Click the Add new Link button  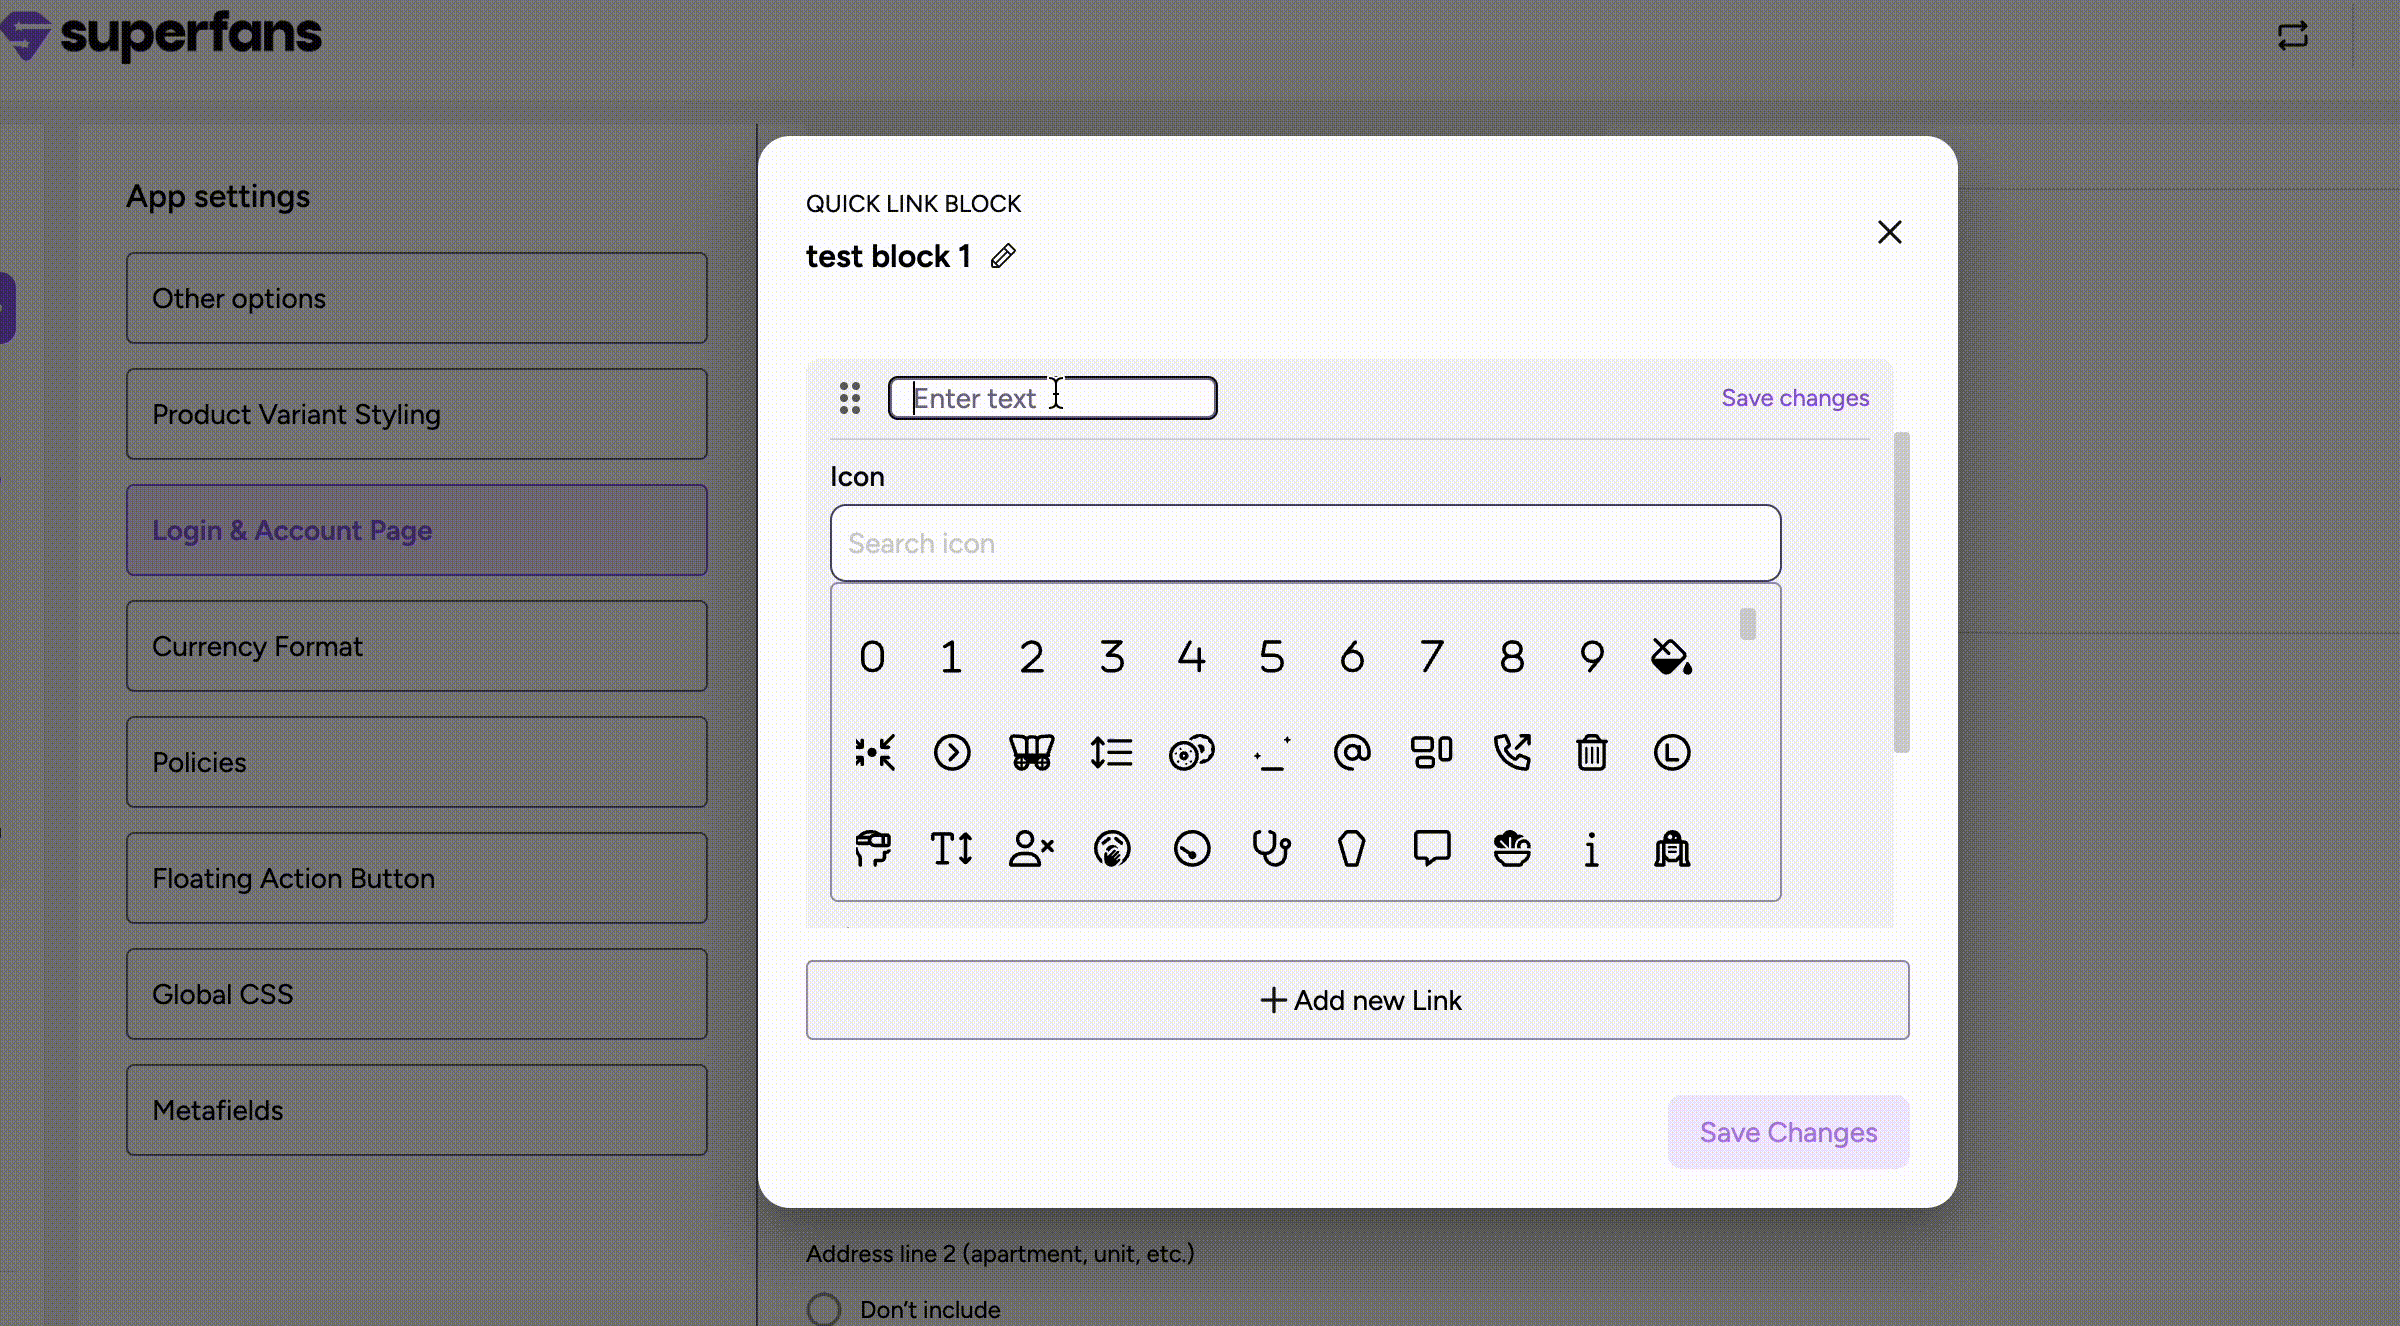click(1357, 1000)
